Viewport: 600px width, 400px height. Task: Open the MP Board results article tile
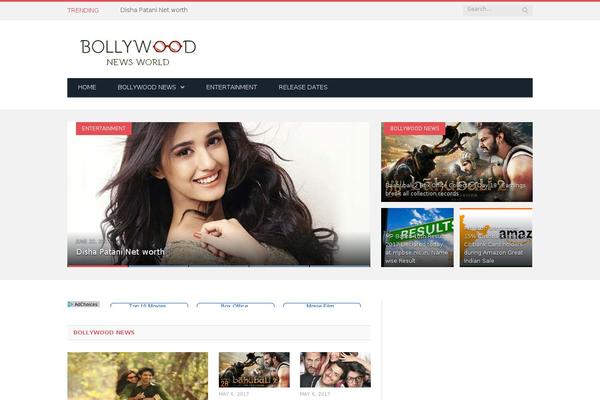pyautogui.click(x=417, y=237)
